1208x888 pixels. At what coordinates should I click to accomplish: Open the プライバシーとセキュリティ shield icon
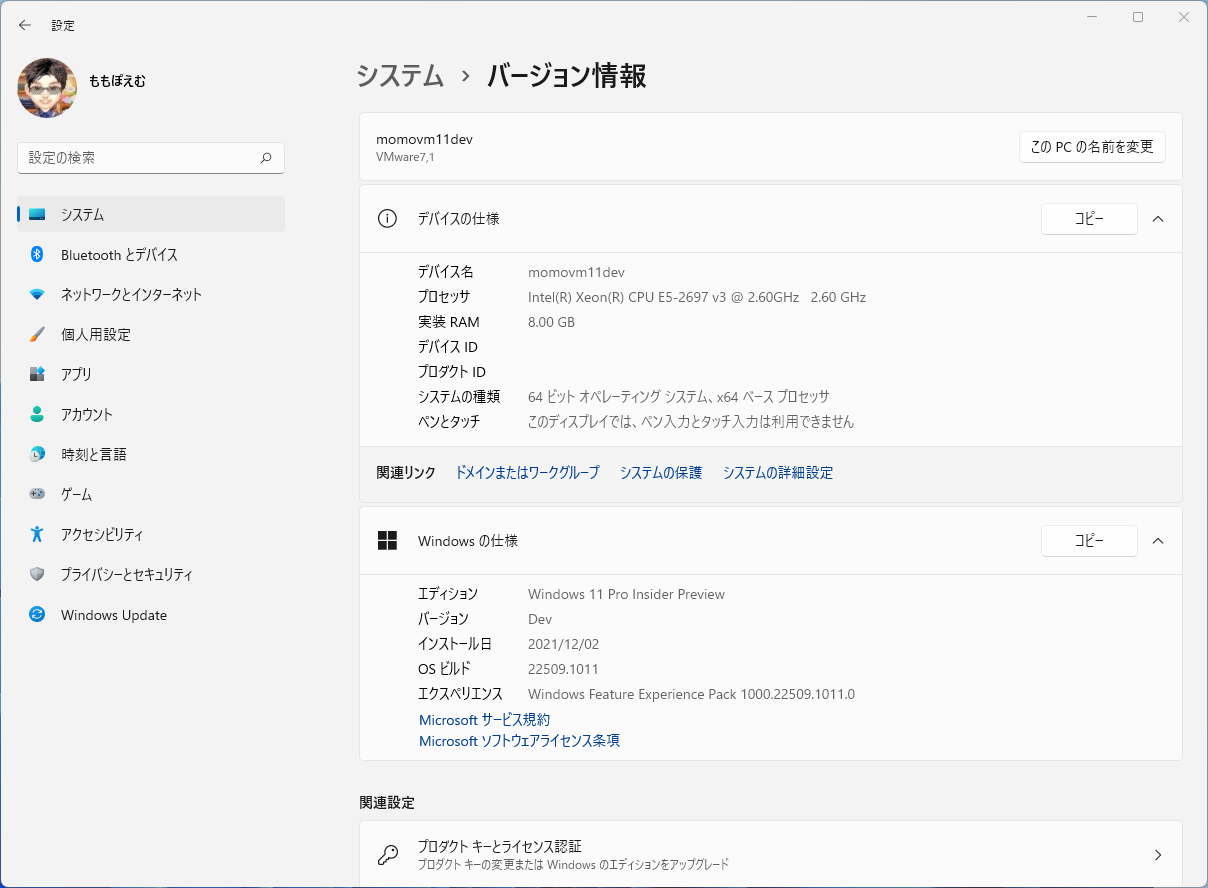pyautogui.click(x=37, y=574)
